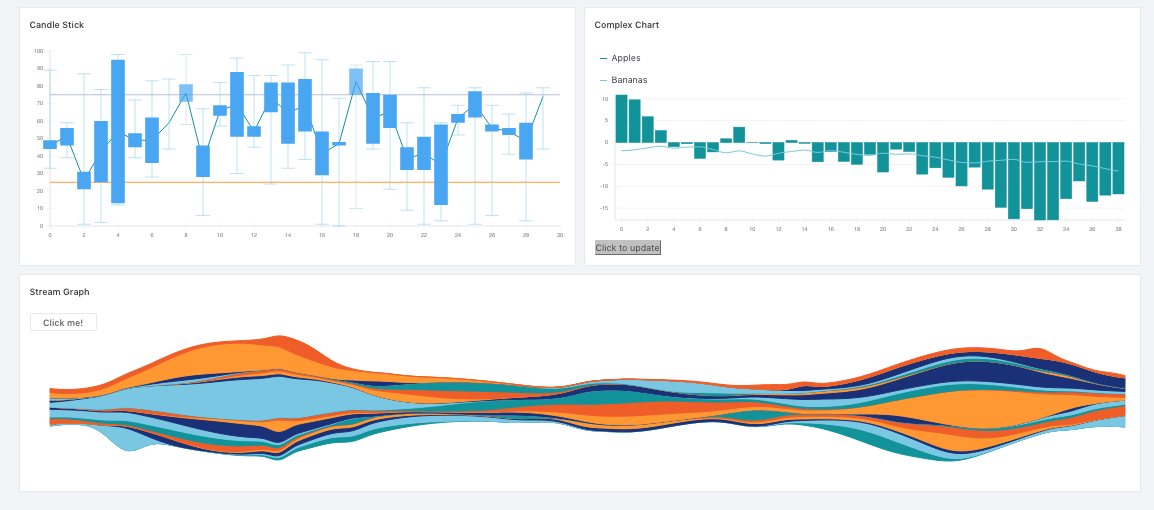Click the wide light blue stream layer on the left
This screenshot has width=1154, height=510.
pyautogui.click(x=200, y=400)
